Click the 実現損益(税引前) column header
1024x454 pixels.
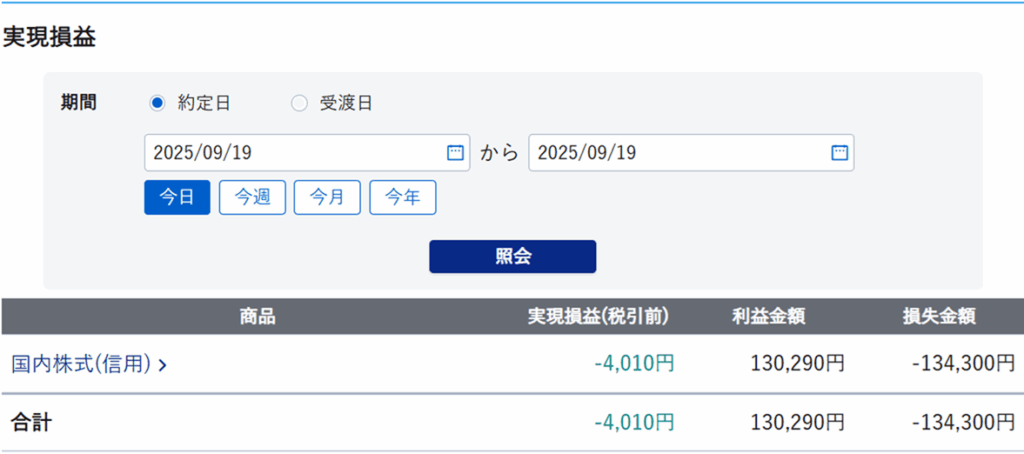[x=598, y=317]
